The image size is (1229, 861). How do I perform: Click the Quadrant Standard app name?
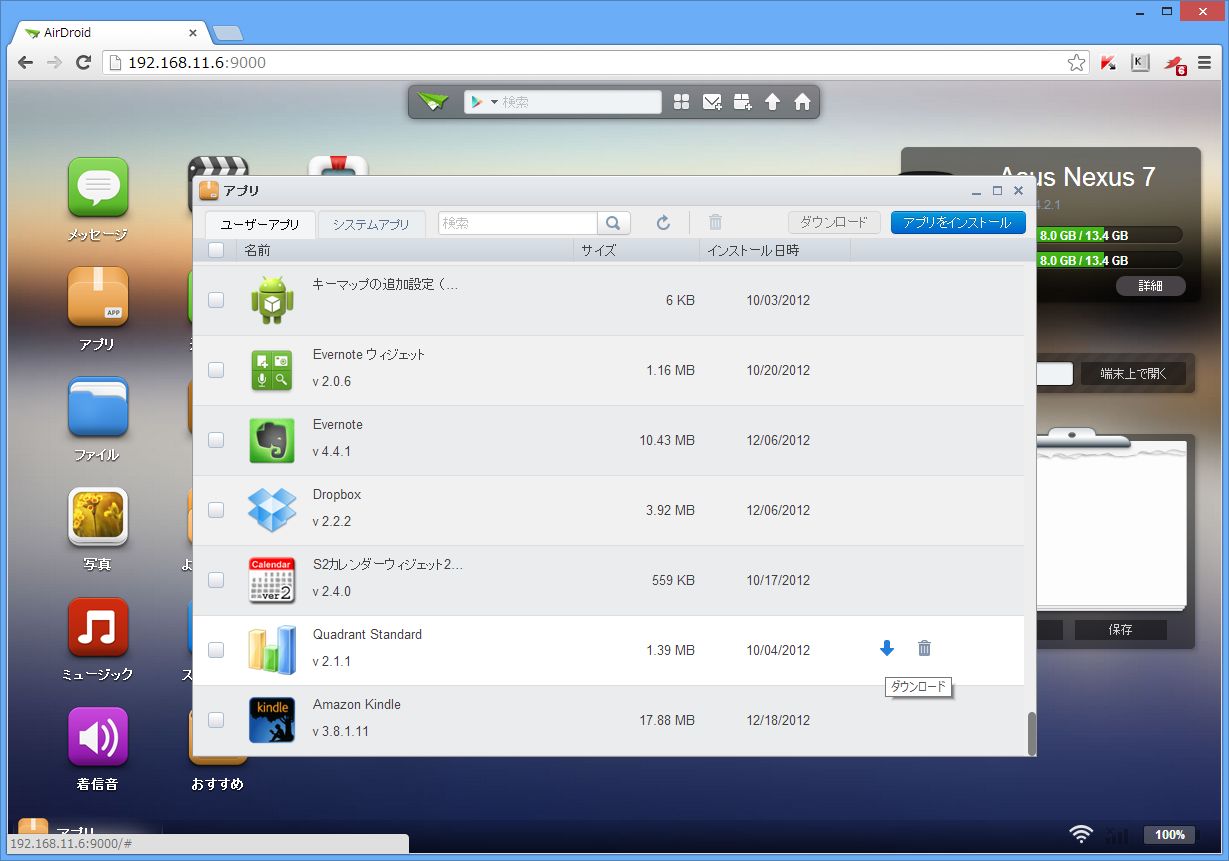click(367, 634)
